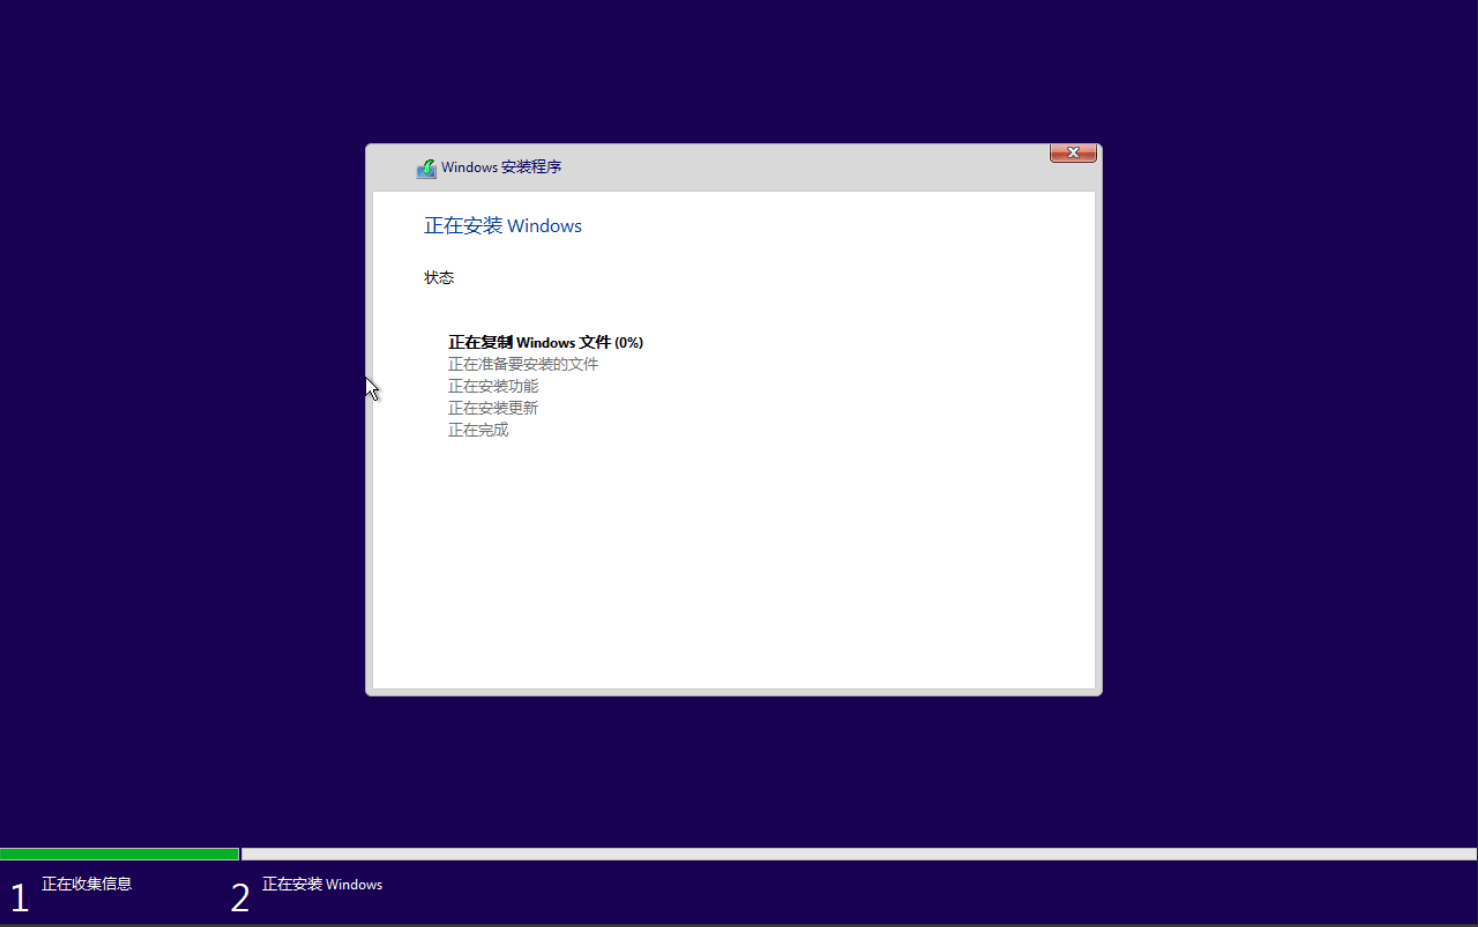The width and height of the screenshot is (1478, 927).
Task: Click the 正在安装 Windows blue heading
Action: point(502,226)
